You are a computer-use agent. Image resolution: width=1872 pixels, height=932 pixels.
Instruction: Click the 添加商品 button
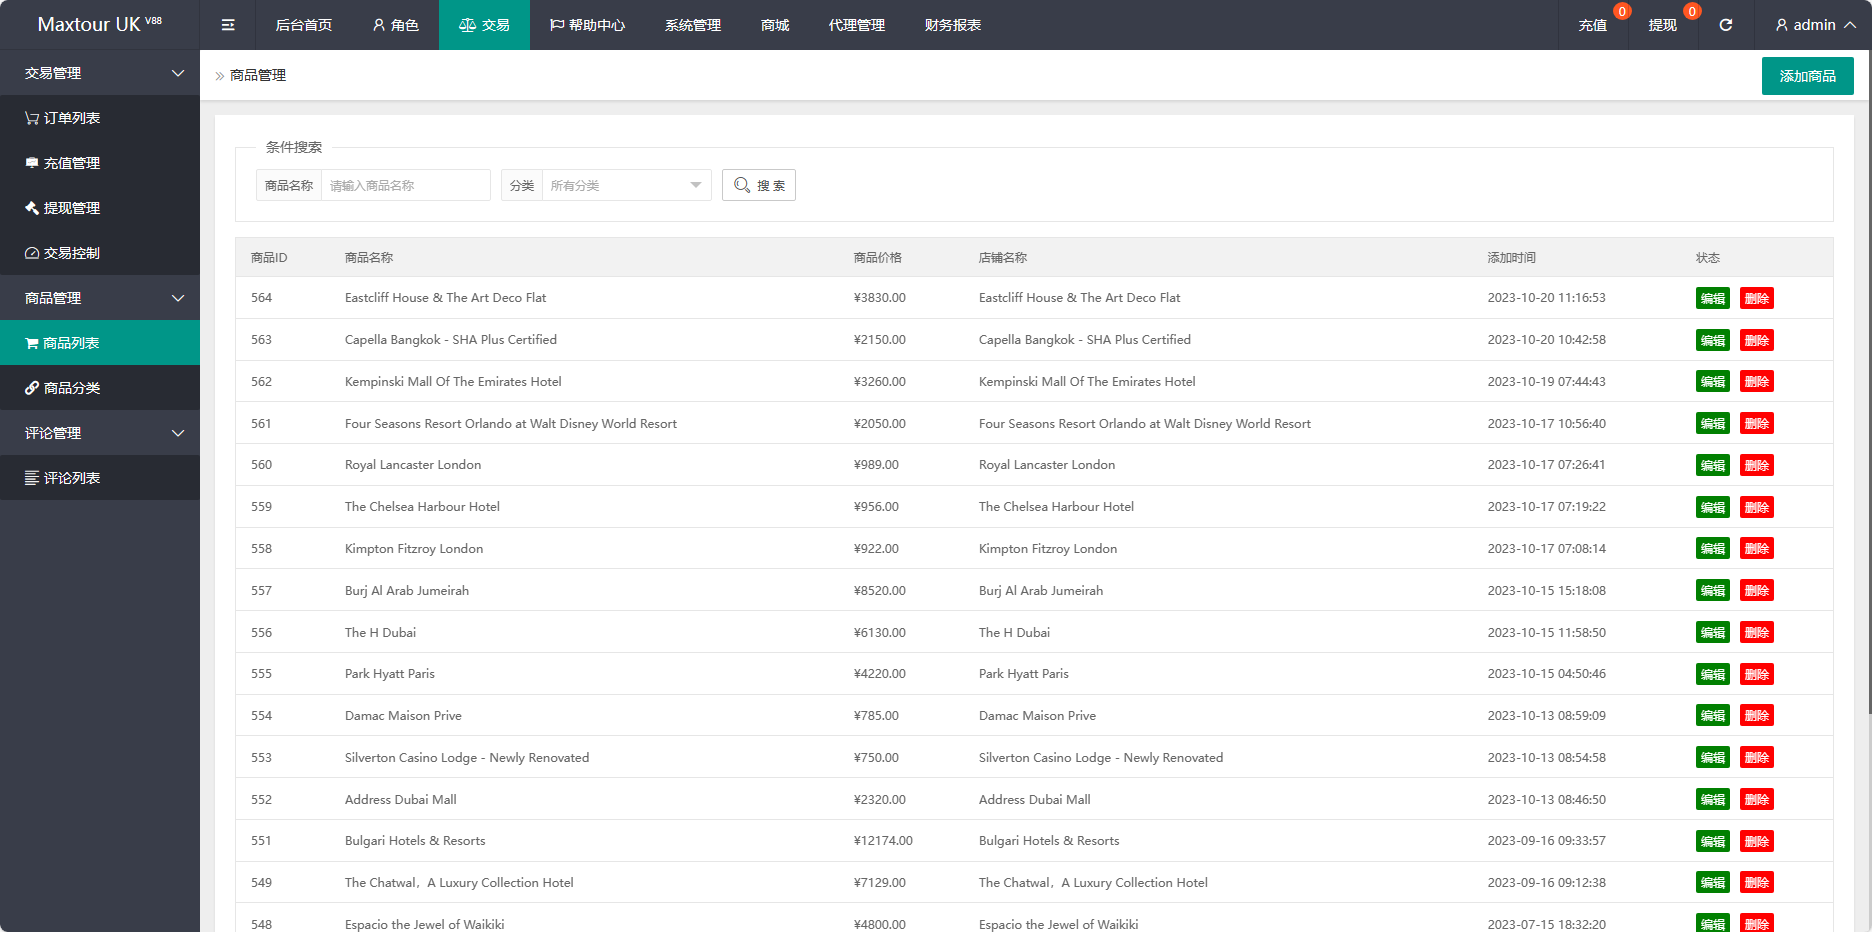click(1807, 76)
